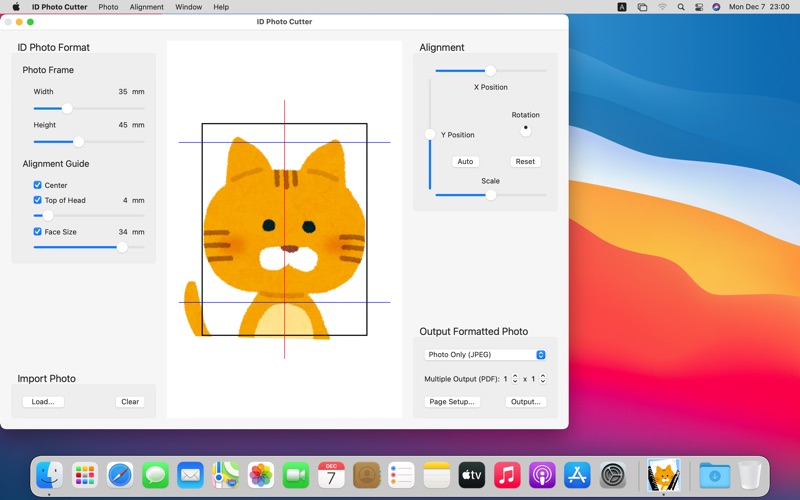The image size is (800, 500).
Task: Toggle Face Size guide checkbox
Action: (37, 232)
